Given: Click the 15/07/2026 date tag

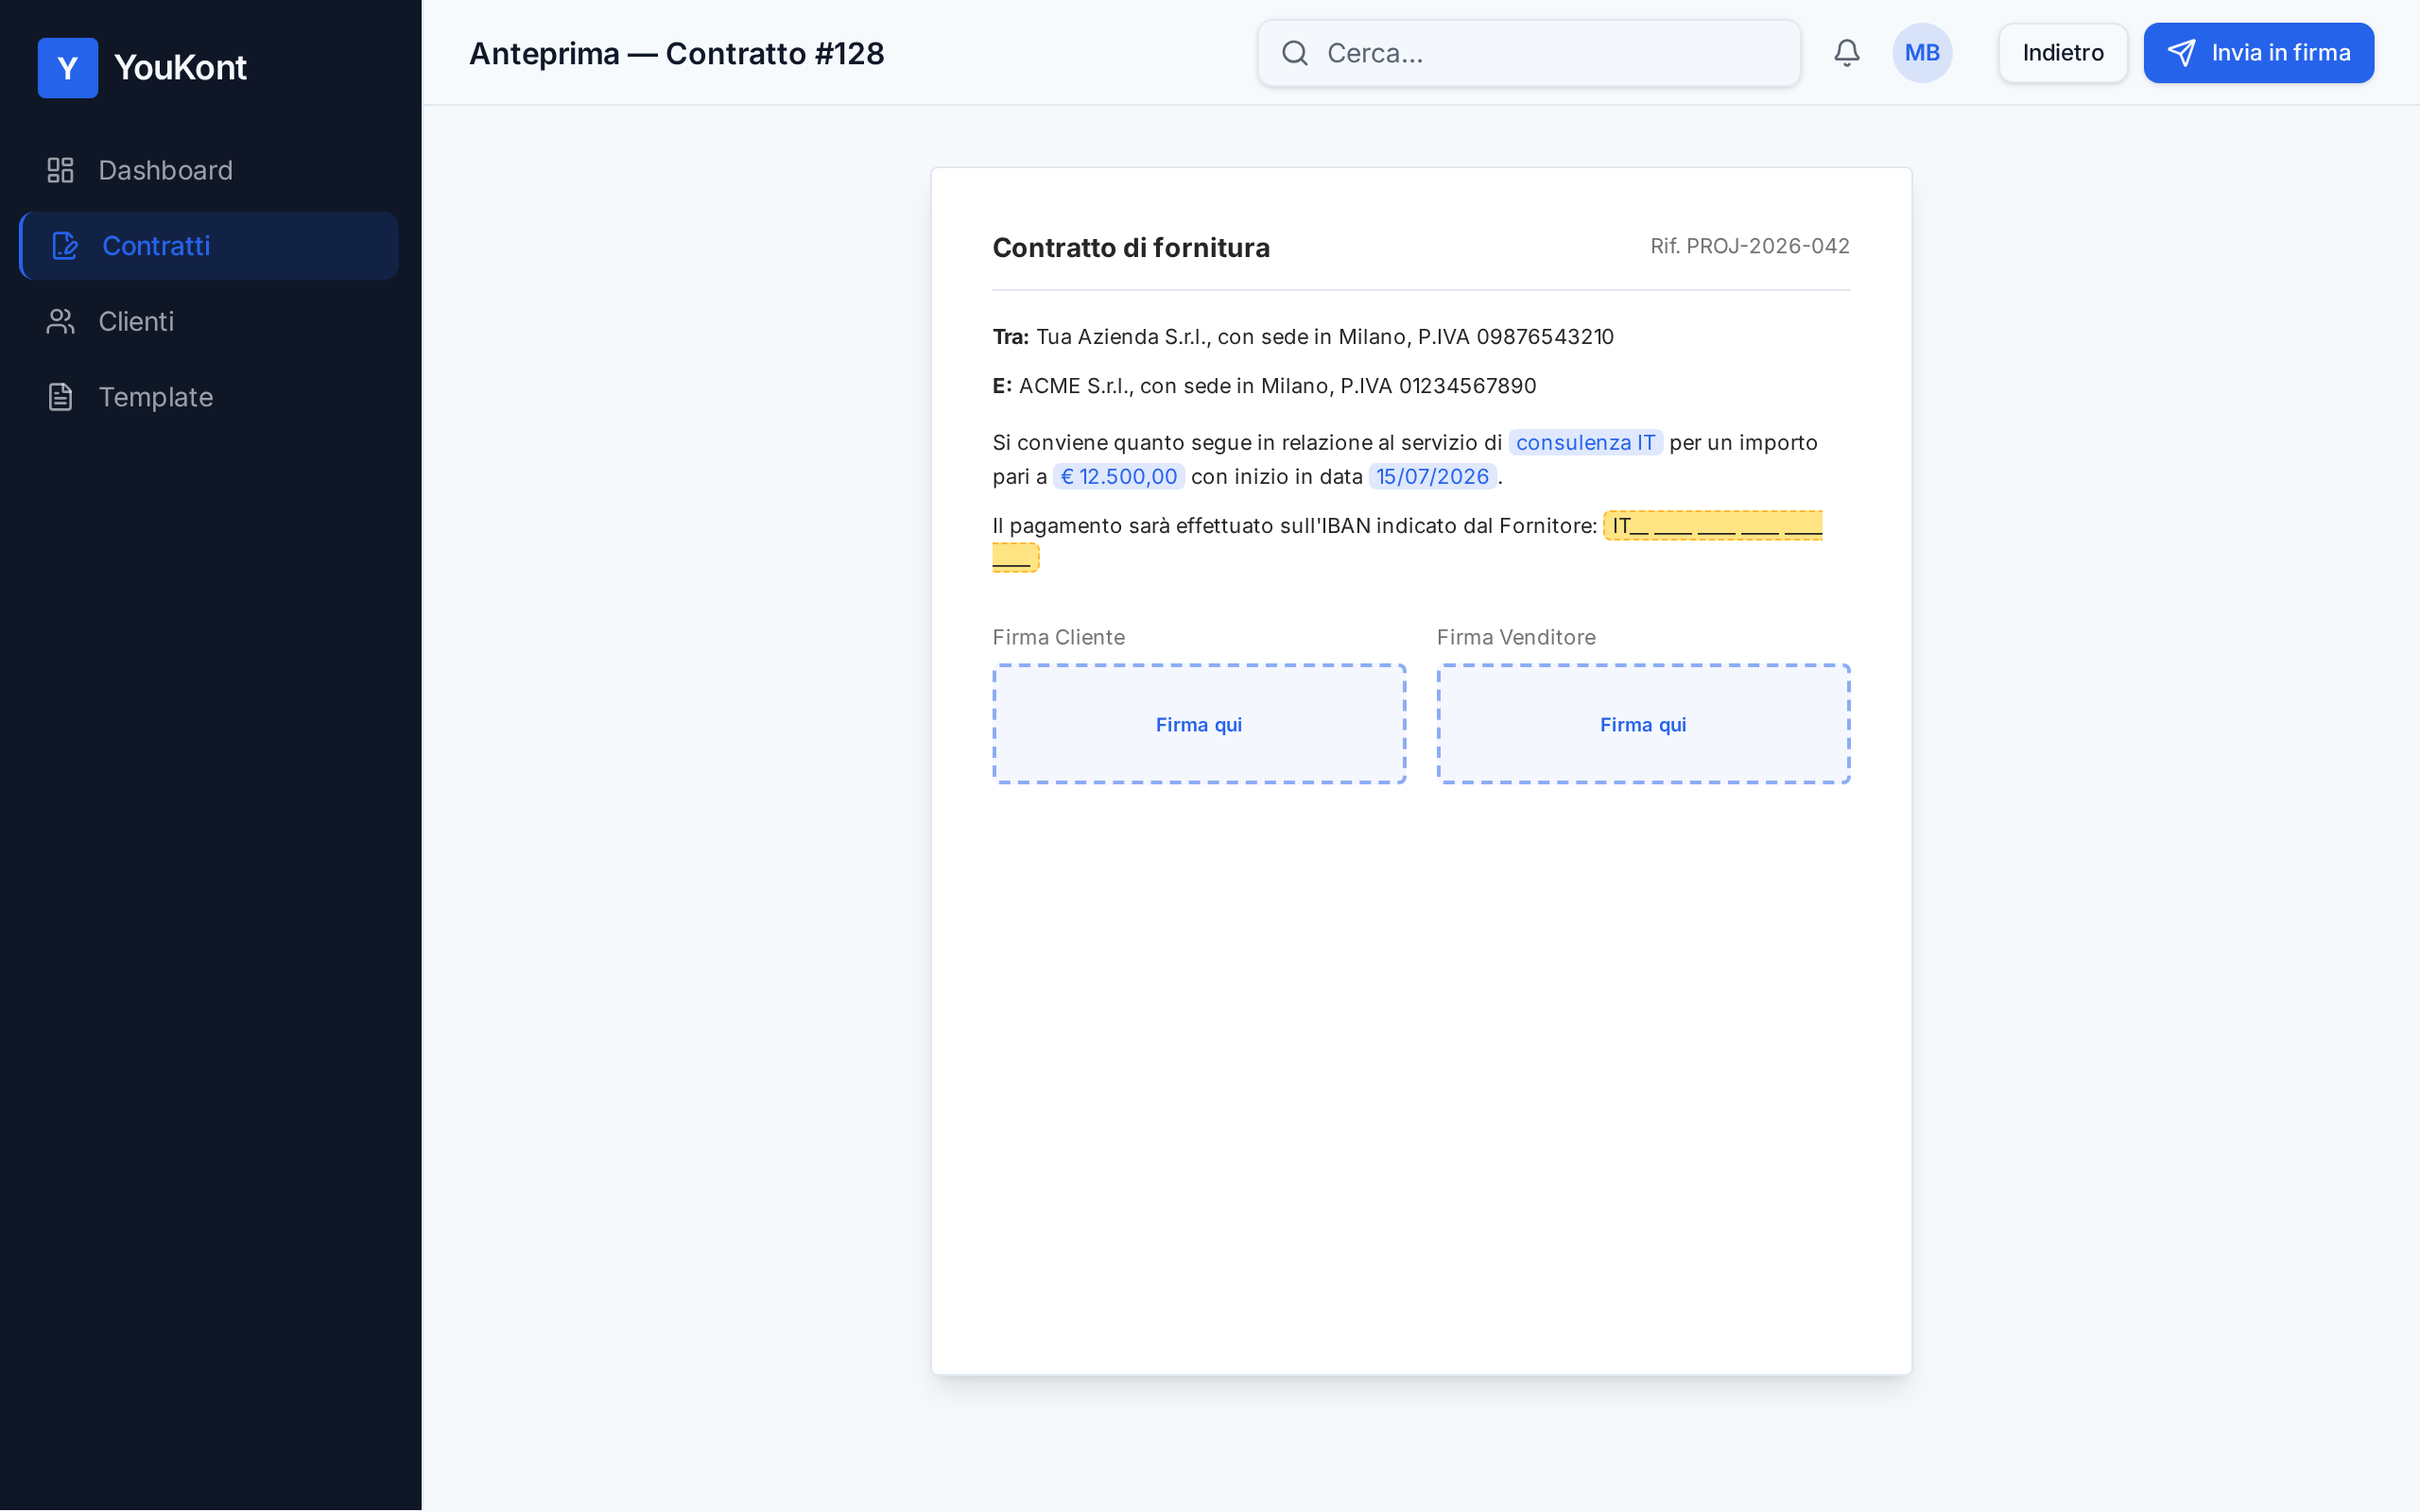Looking at the screenshot, I should tap(1432, 476).
